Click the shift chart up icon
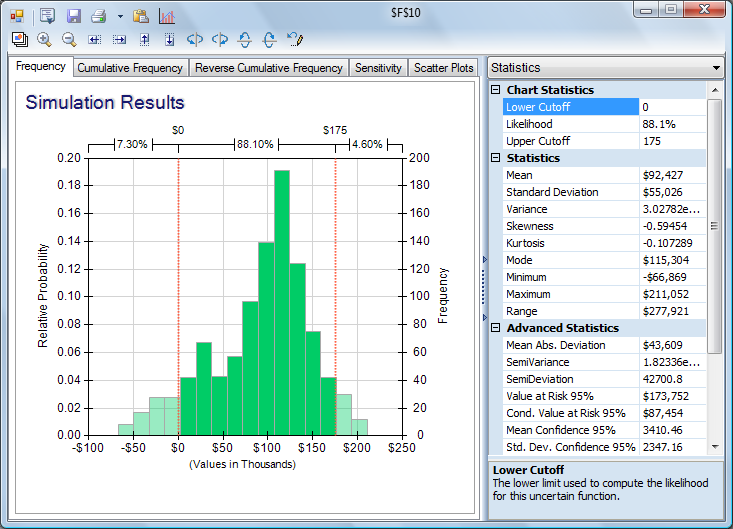 pos(145,40)
